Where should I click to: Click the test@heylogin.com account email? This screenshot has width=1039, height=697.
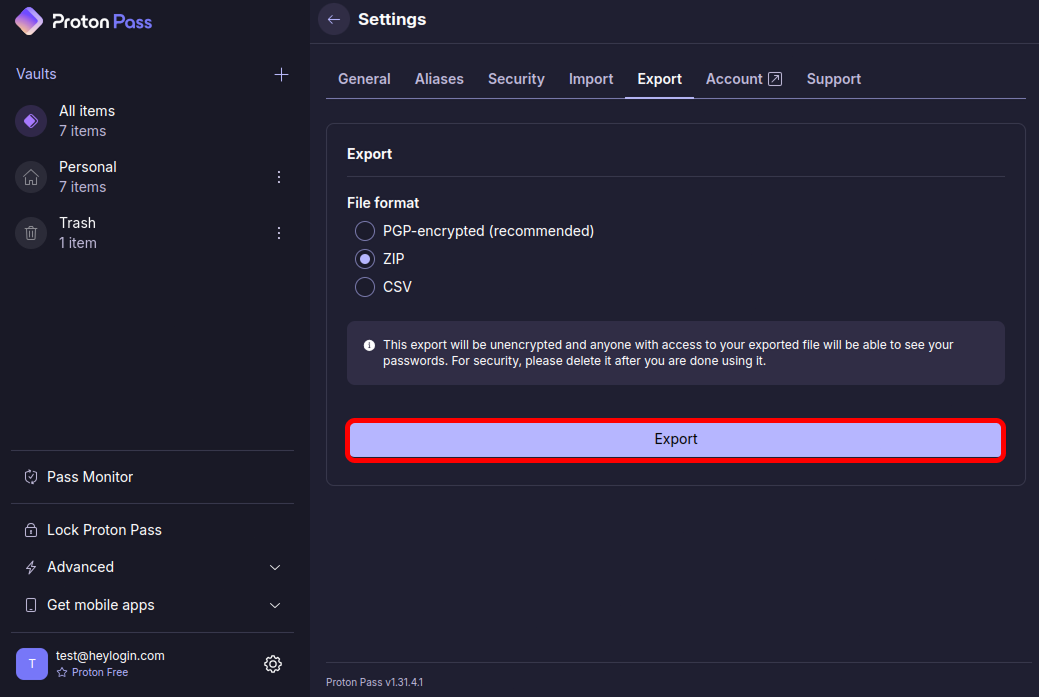pyautogui.click(x=110, y=655)
